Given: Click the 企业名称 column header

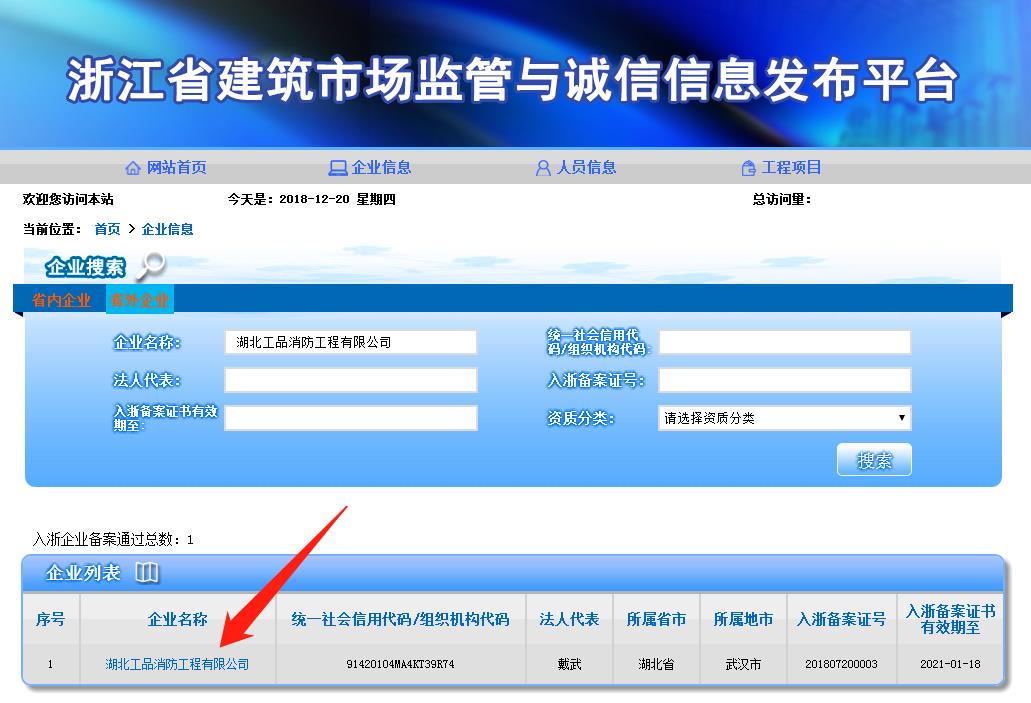Looking at the screenshot, I should pyautogui.click(x=178, y=619).
